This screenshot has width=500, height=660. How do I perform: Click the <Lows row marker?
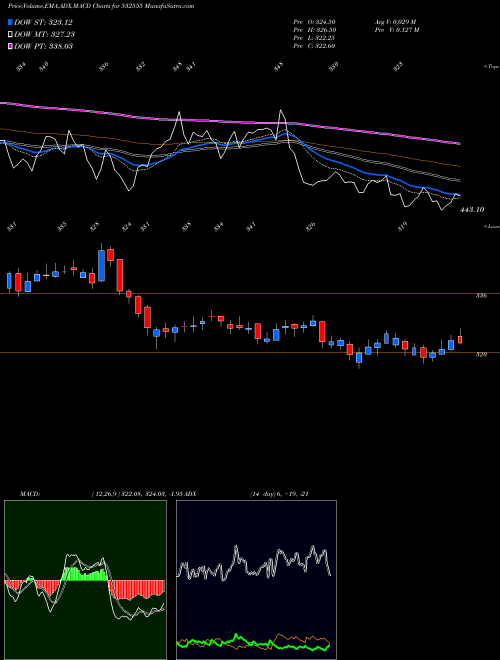click(x=491, y=226)
